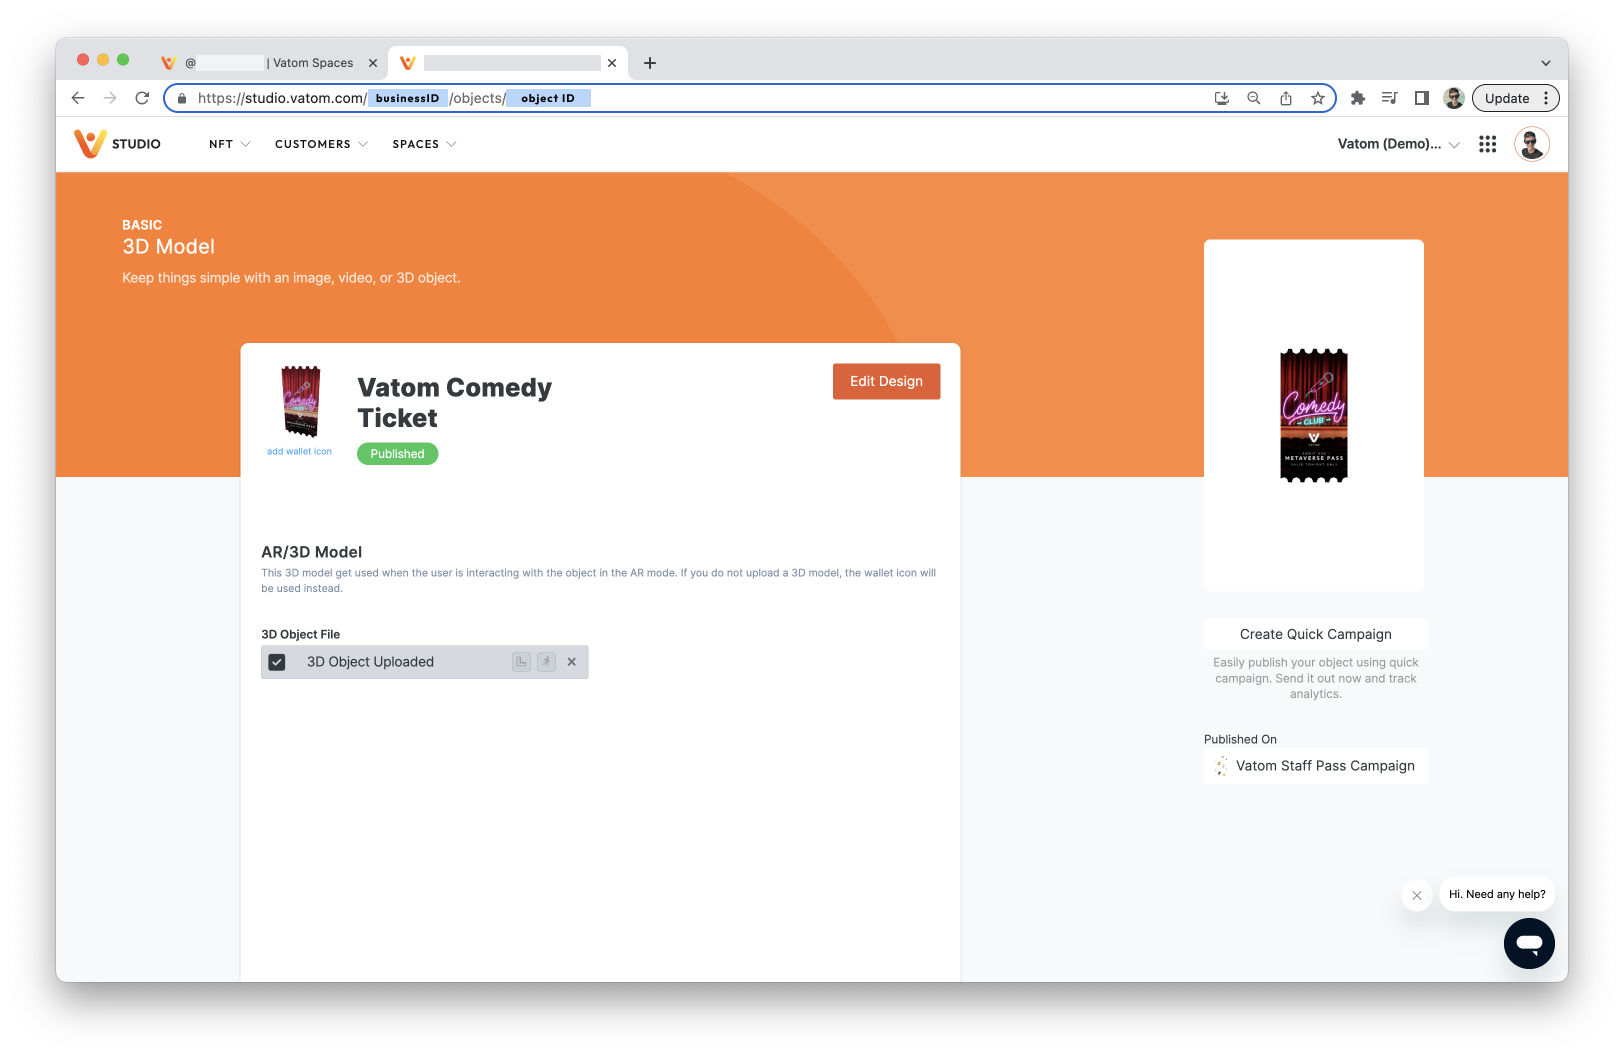The width and height of the screenshot is (1624, 1056).
Task: Open the browser extensions puzzle icon
Action: [1357, 98]
